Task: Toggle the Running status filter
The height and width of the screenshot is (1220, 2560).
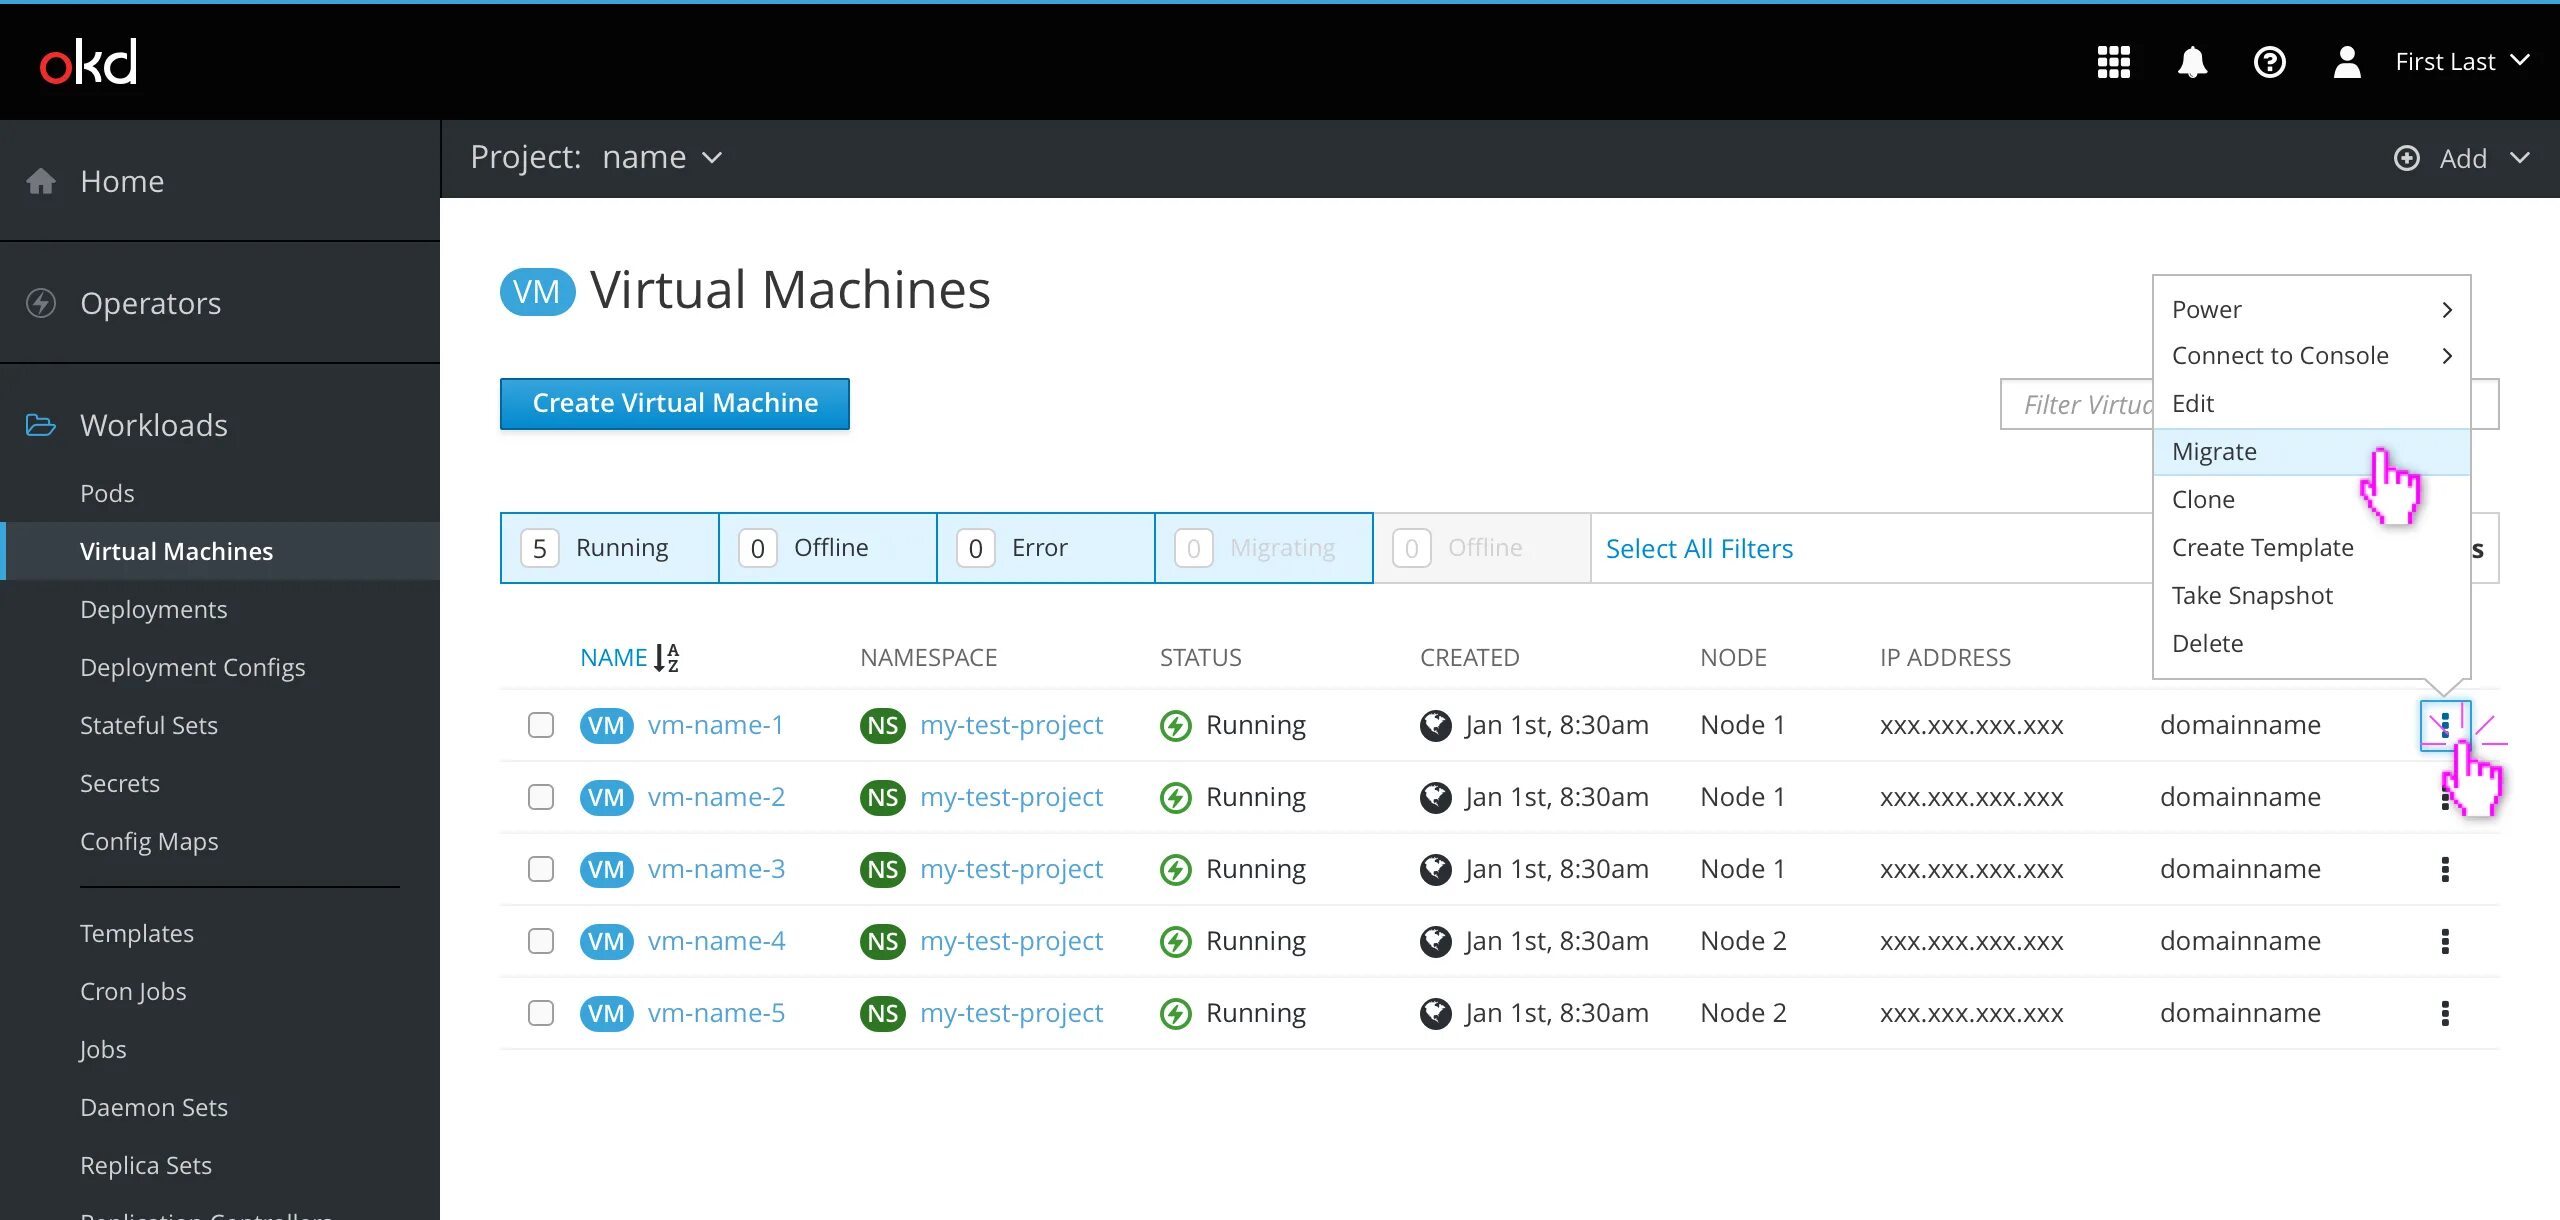Action: point(609,548)
